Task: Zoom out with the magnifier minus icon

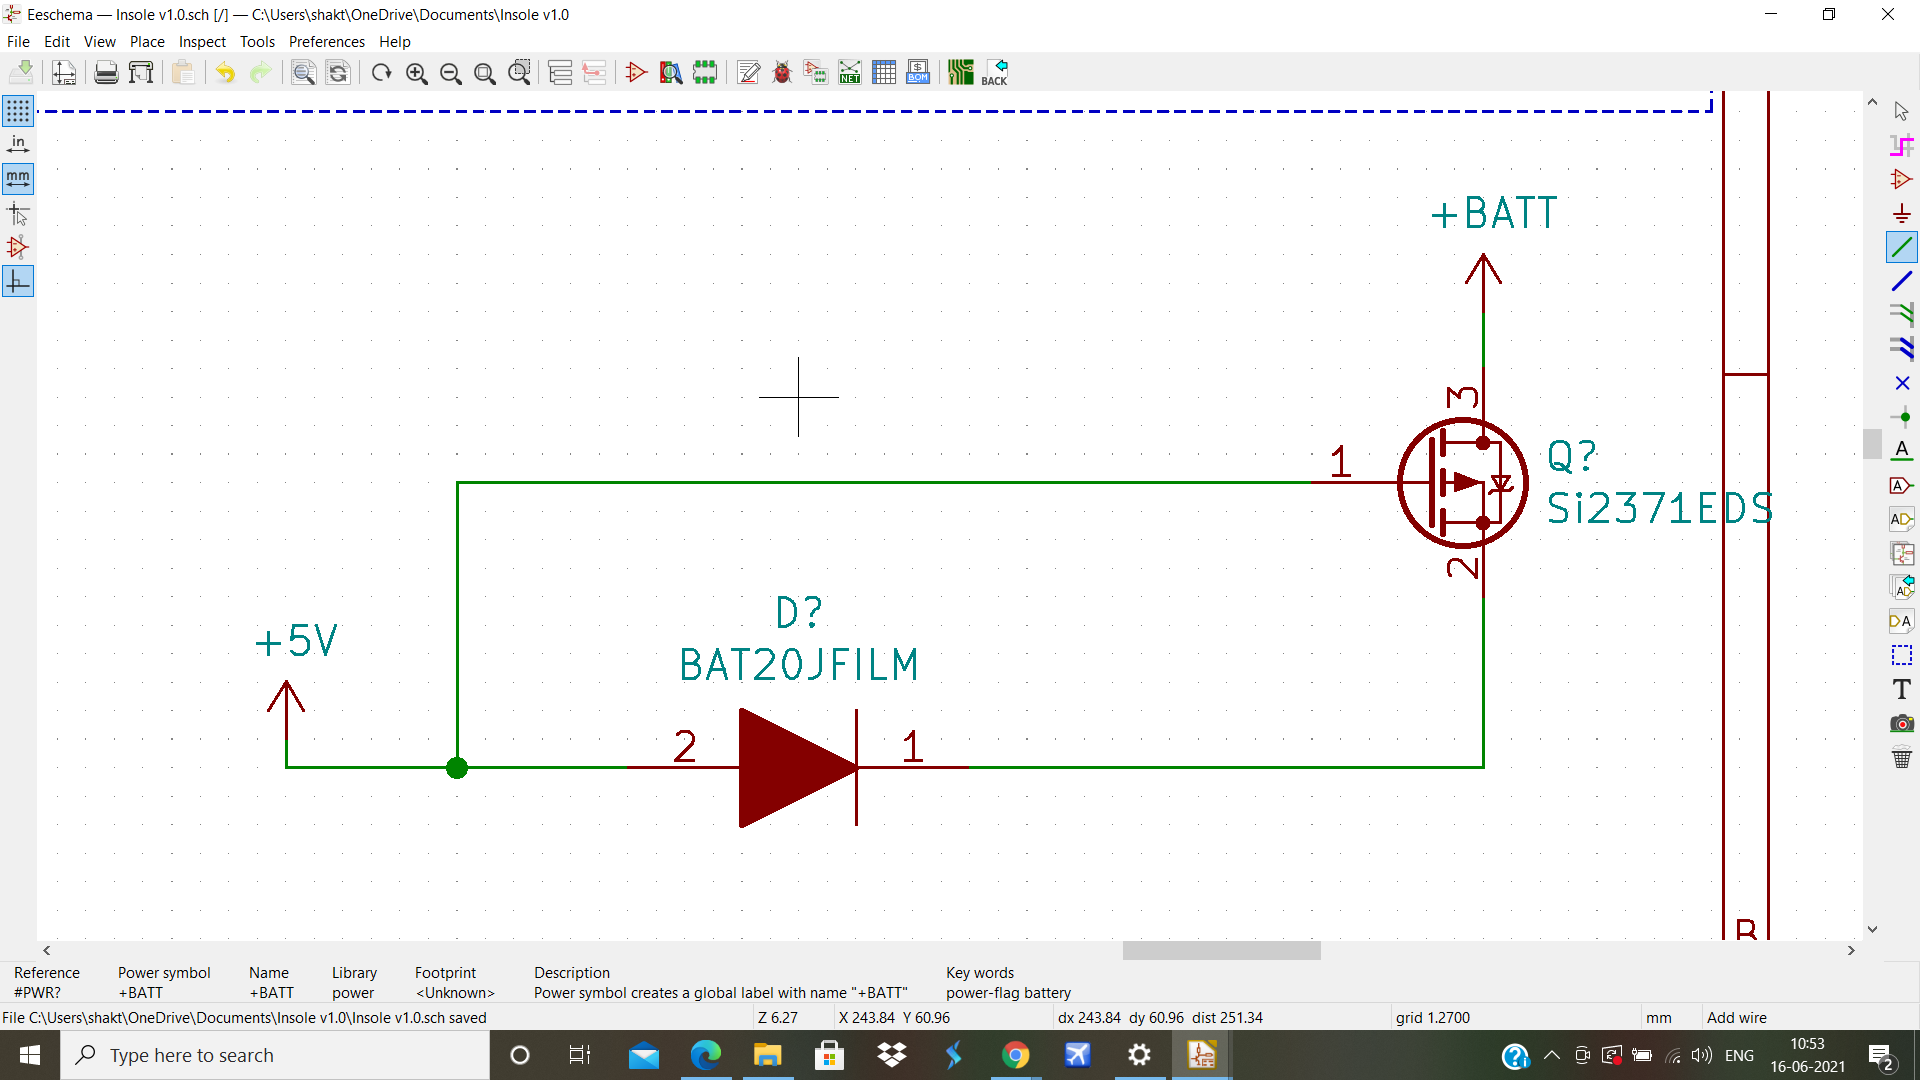Action: tap(451, 72)
